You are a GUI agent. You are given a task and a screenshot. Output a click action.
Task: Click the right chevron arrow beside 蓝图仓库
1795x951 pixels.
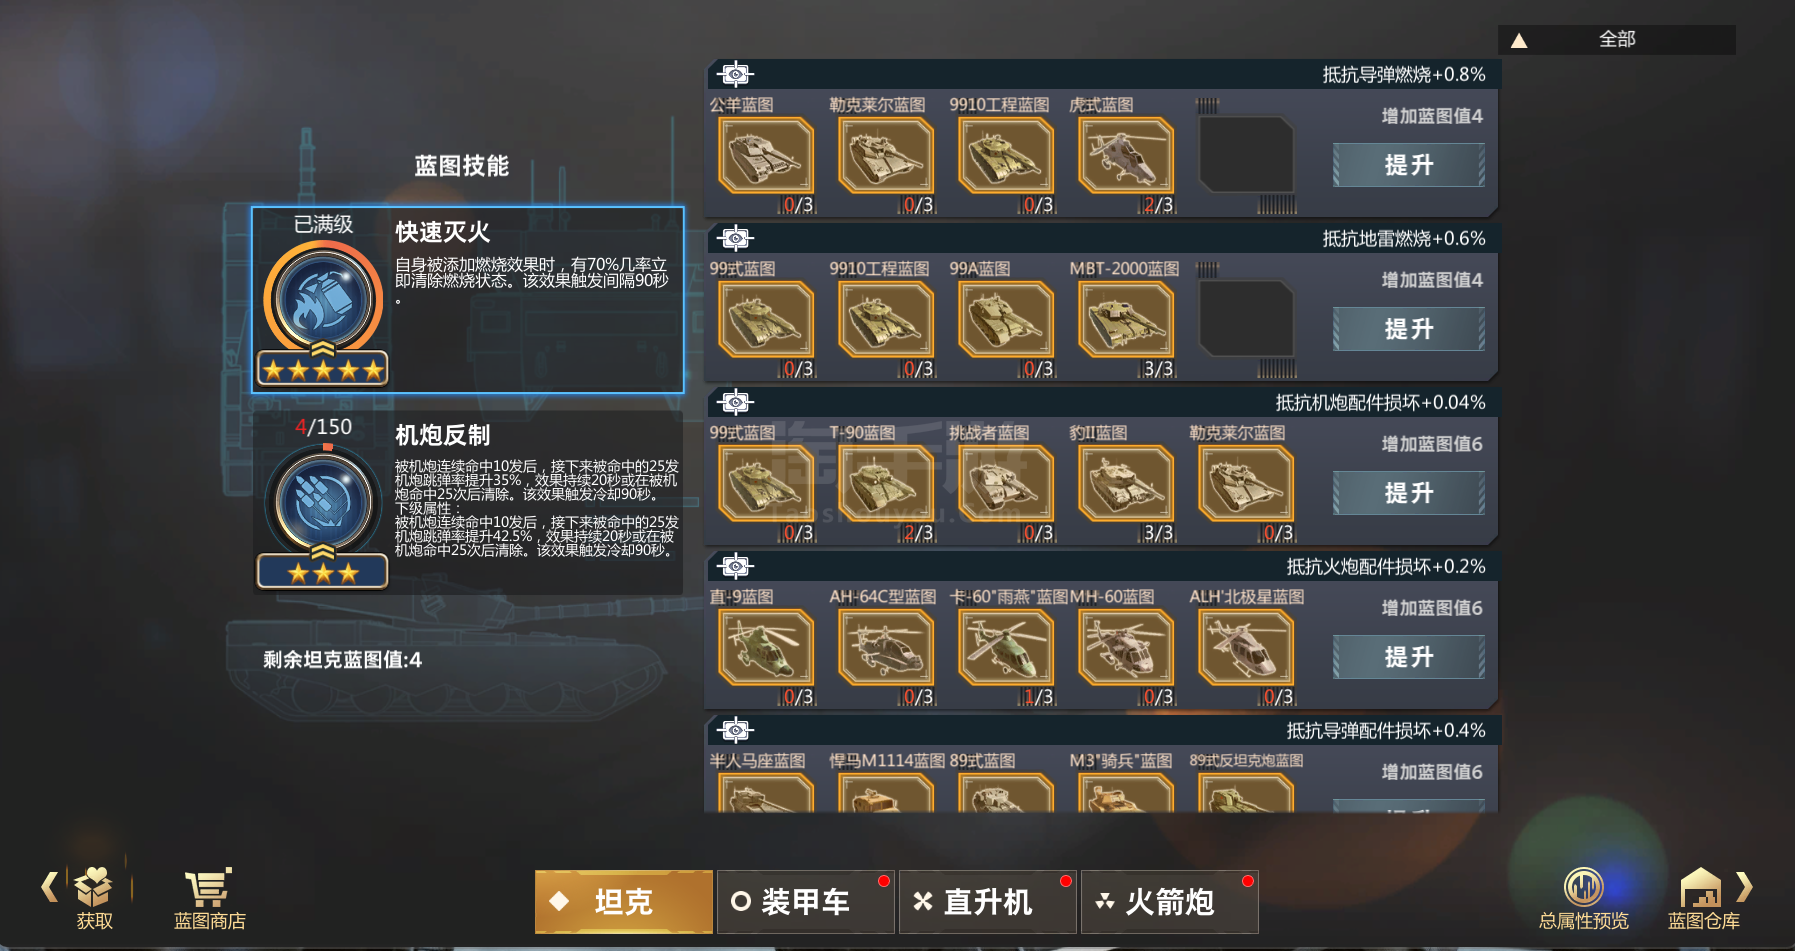click(1744, 887)
